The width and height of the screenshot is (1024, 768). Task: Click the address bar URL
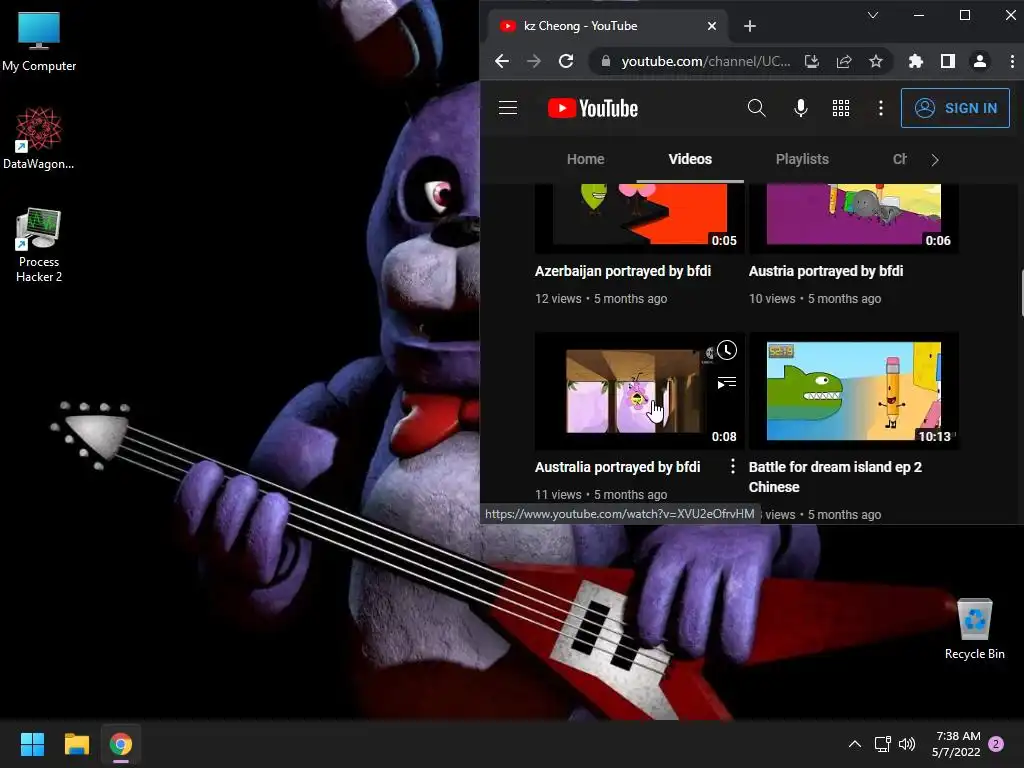705,61
